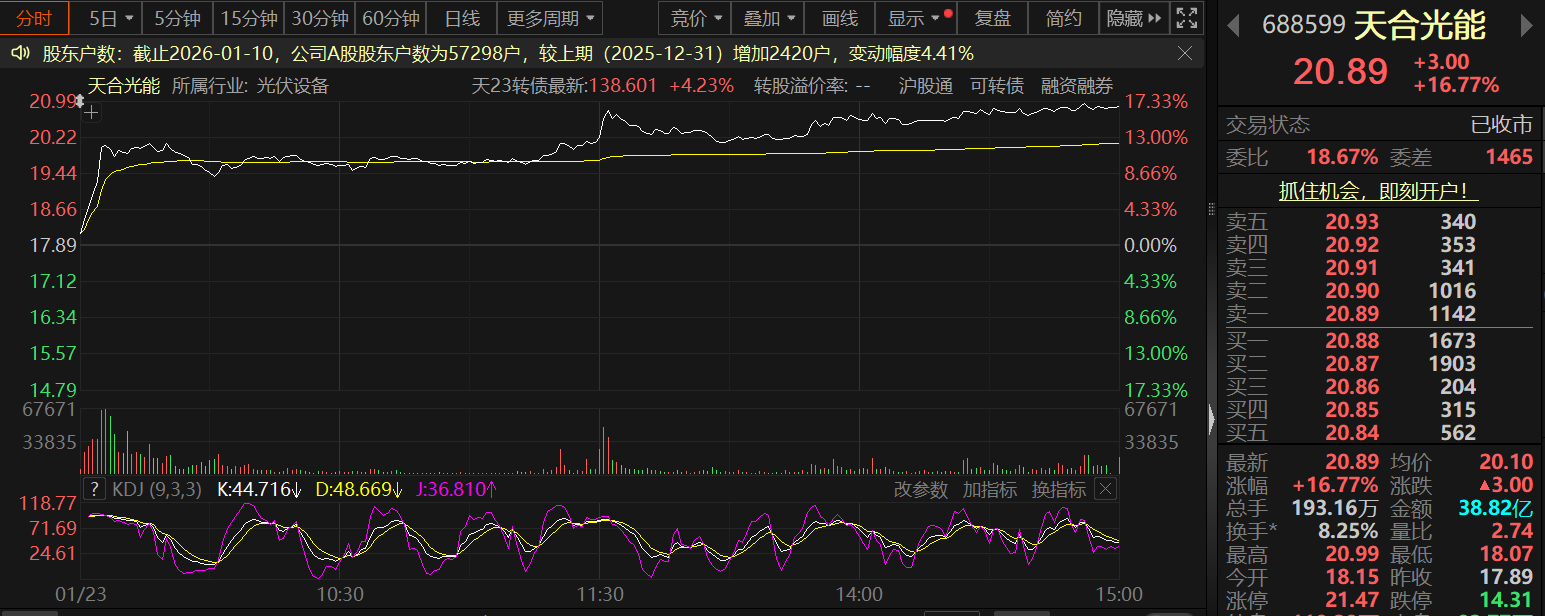1545x616 pixels.
Task: Open the KDJ indicator help question mark
Action: coord(95,489)
